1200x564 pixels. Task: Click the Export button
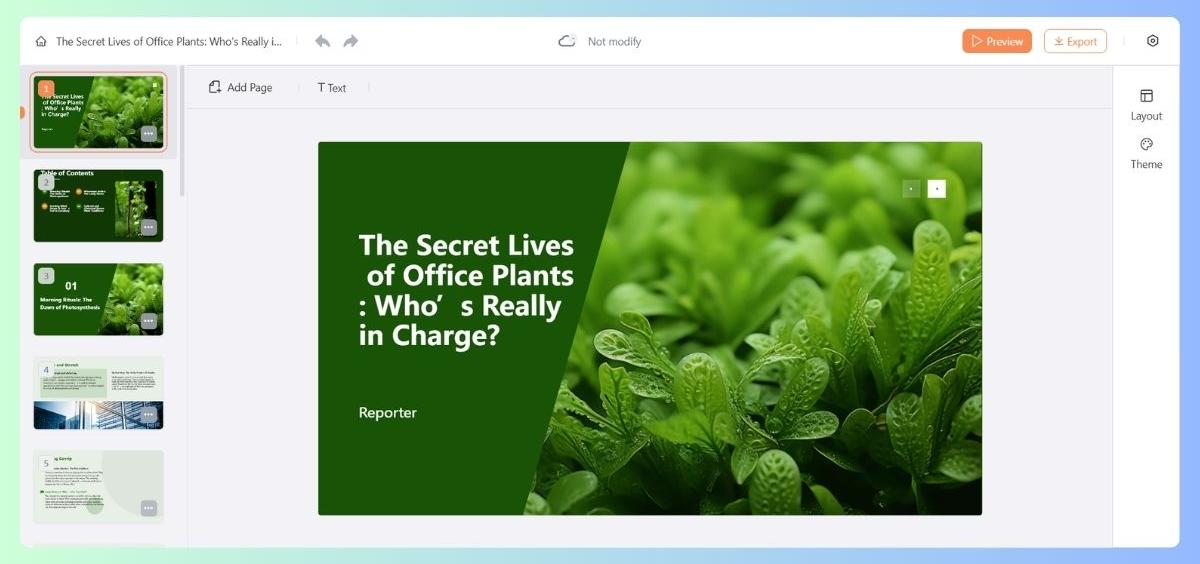(1074, 41)
